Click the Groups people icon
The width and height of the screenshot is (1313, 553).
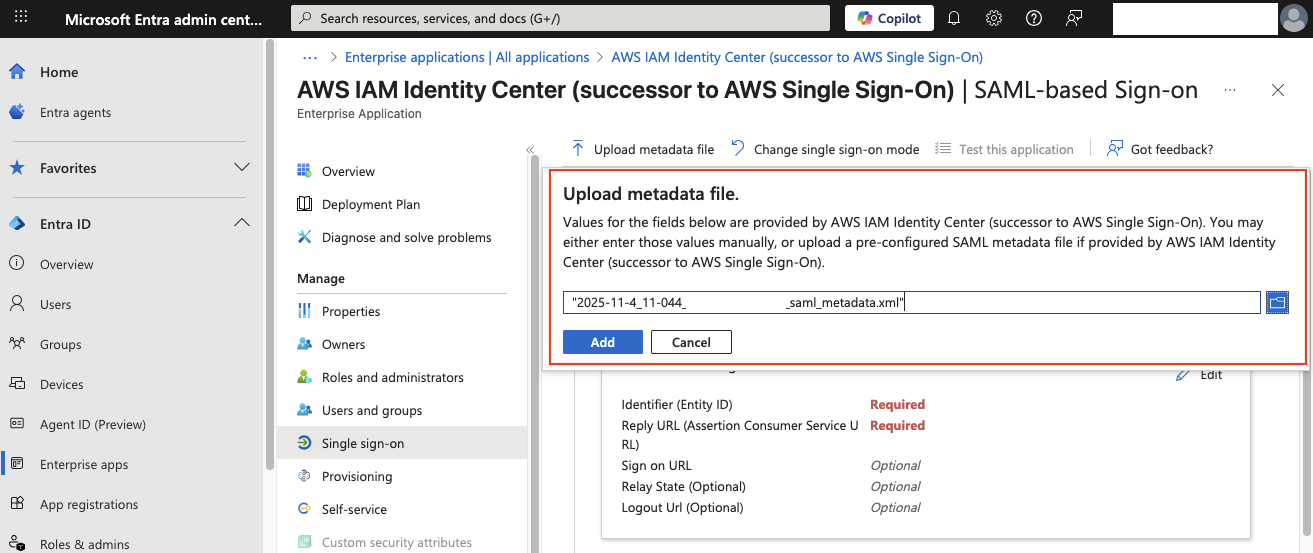pos(17,344)
